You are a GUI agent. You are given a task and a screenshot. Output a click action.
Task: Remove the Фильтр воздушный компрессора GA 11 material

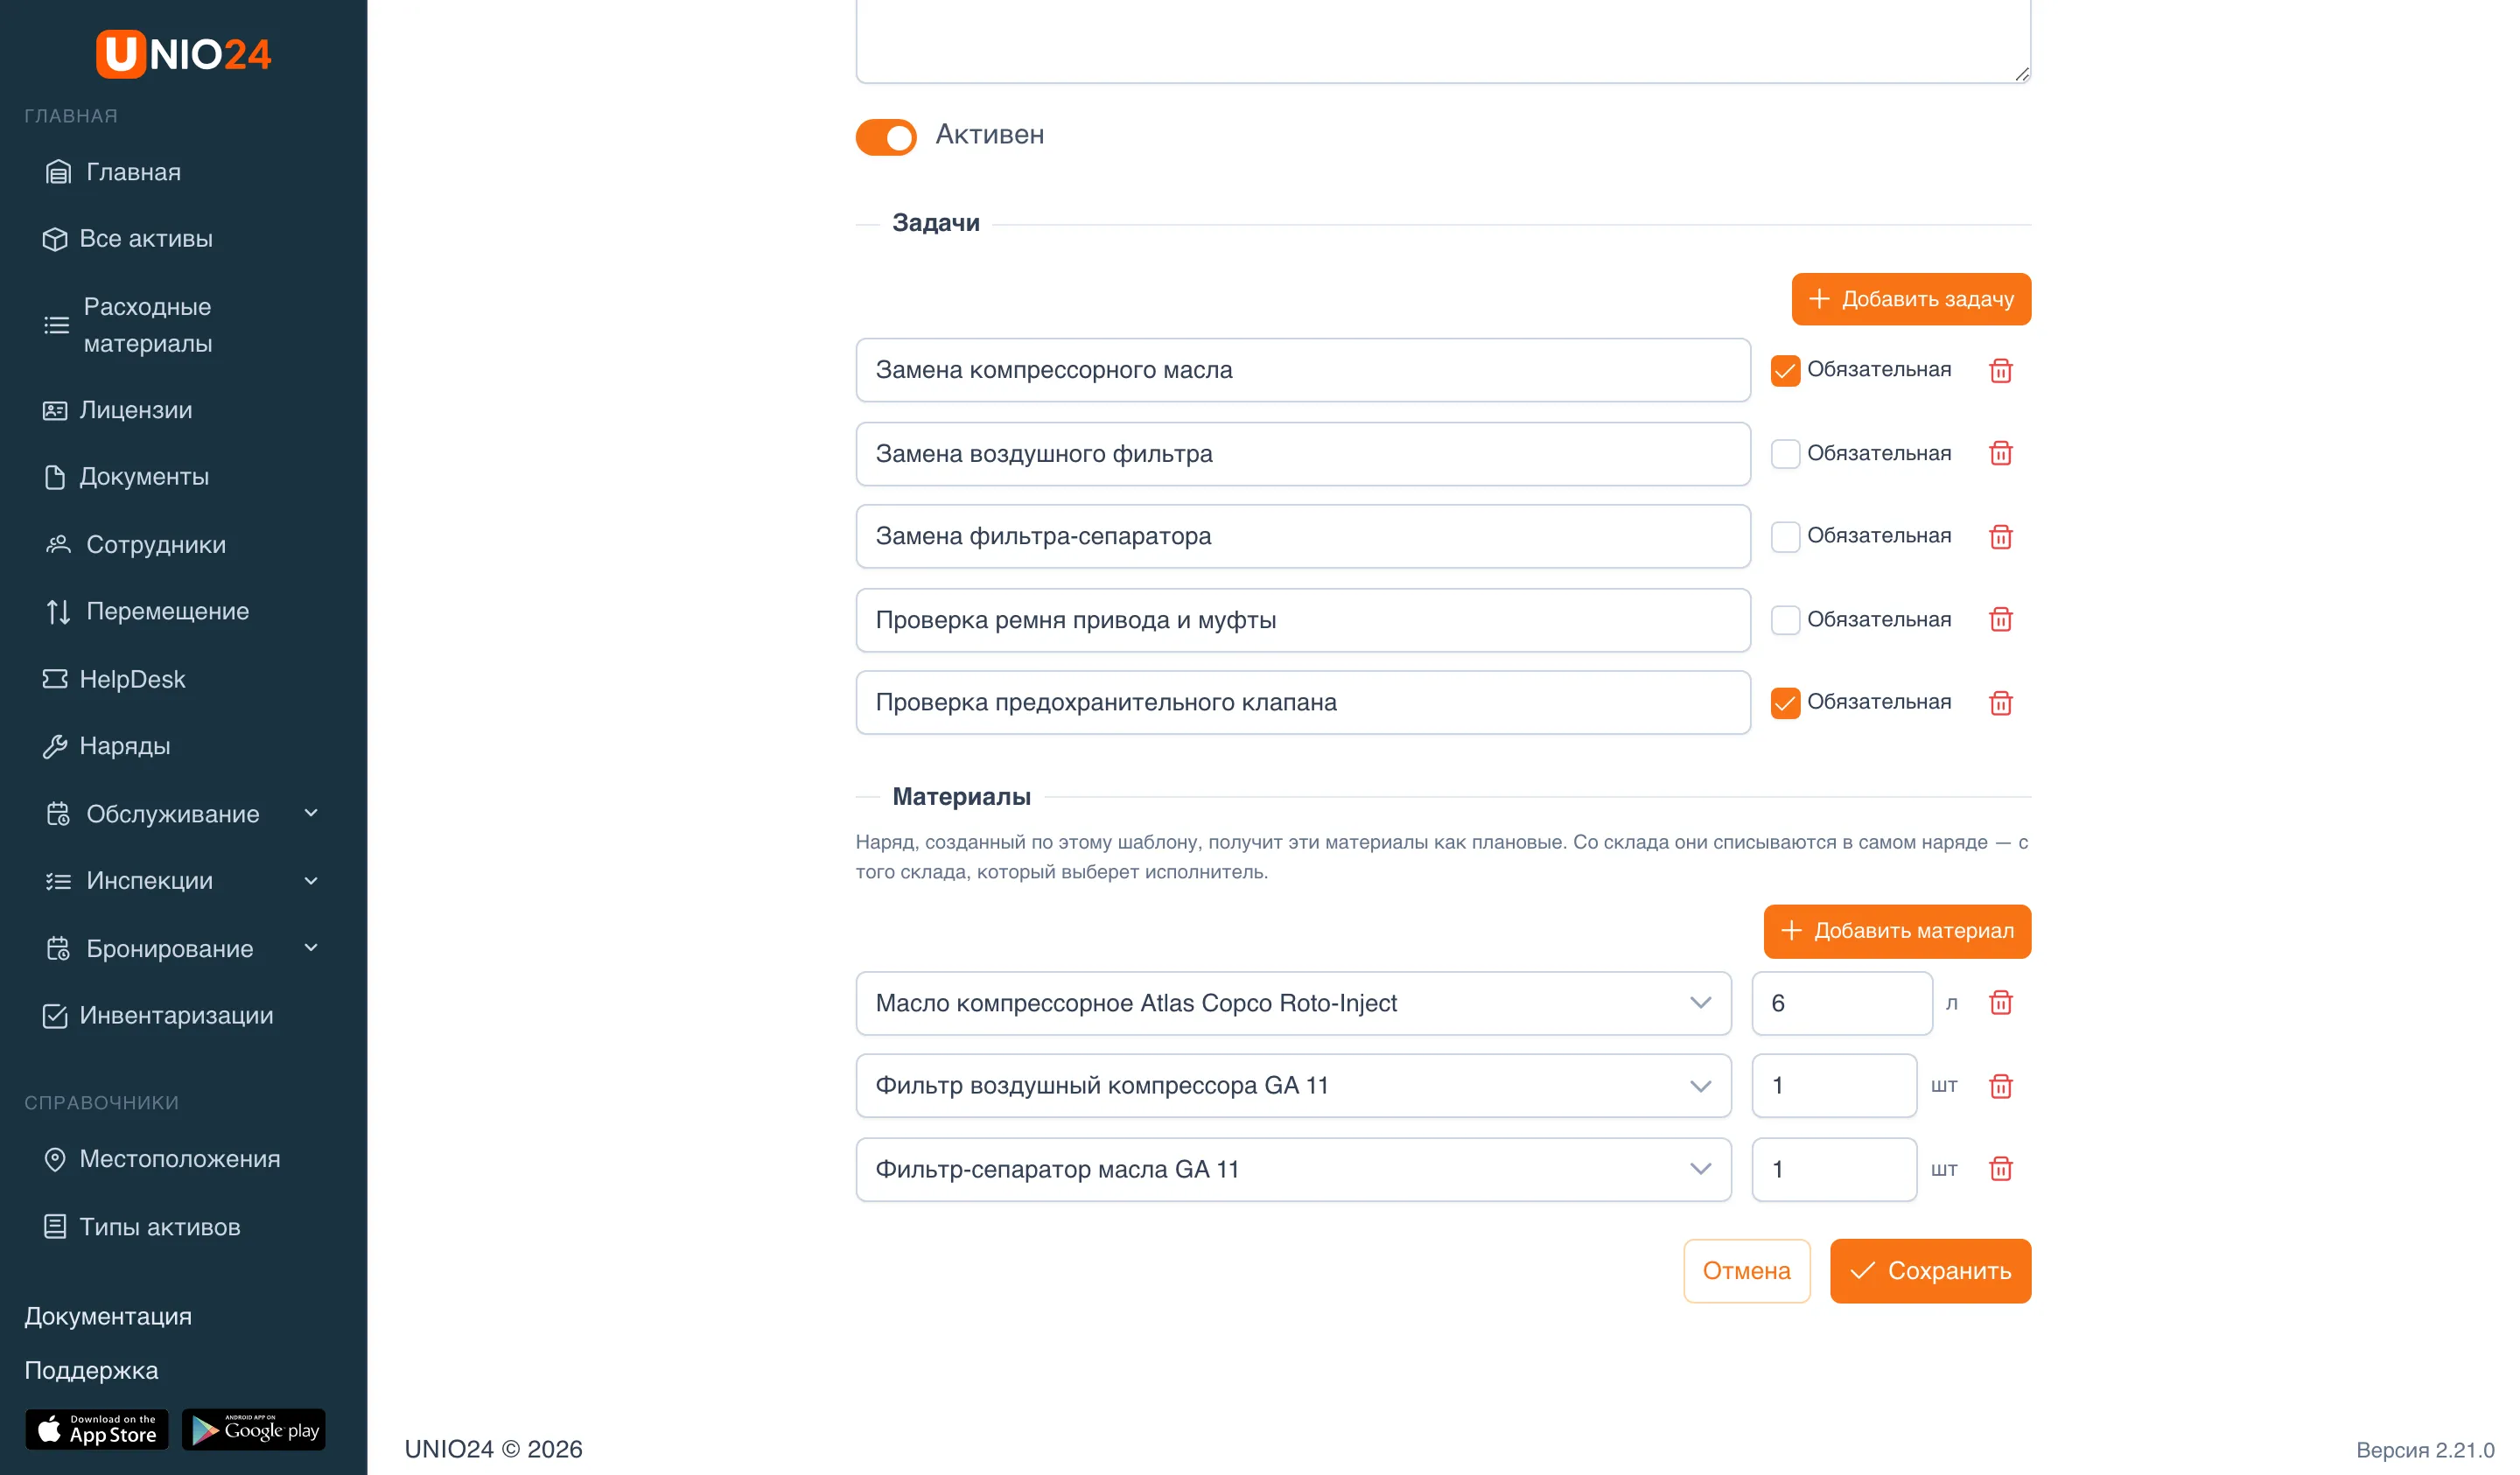[x=2000, y=1086]
